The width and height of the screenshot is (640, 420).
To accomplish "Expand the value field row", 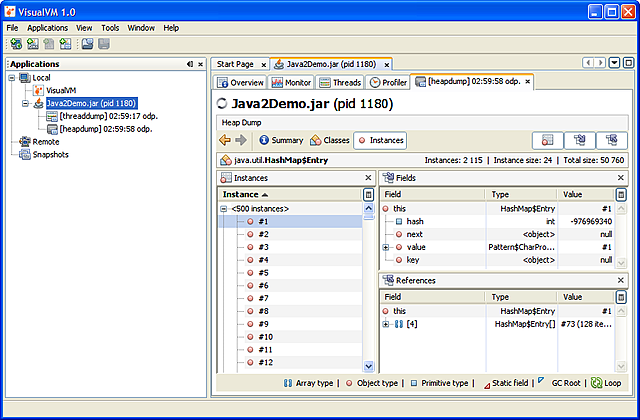I will pos(385,247).
